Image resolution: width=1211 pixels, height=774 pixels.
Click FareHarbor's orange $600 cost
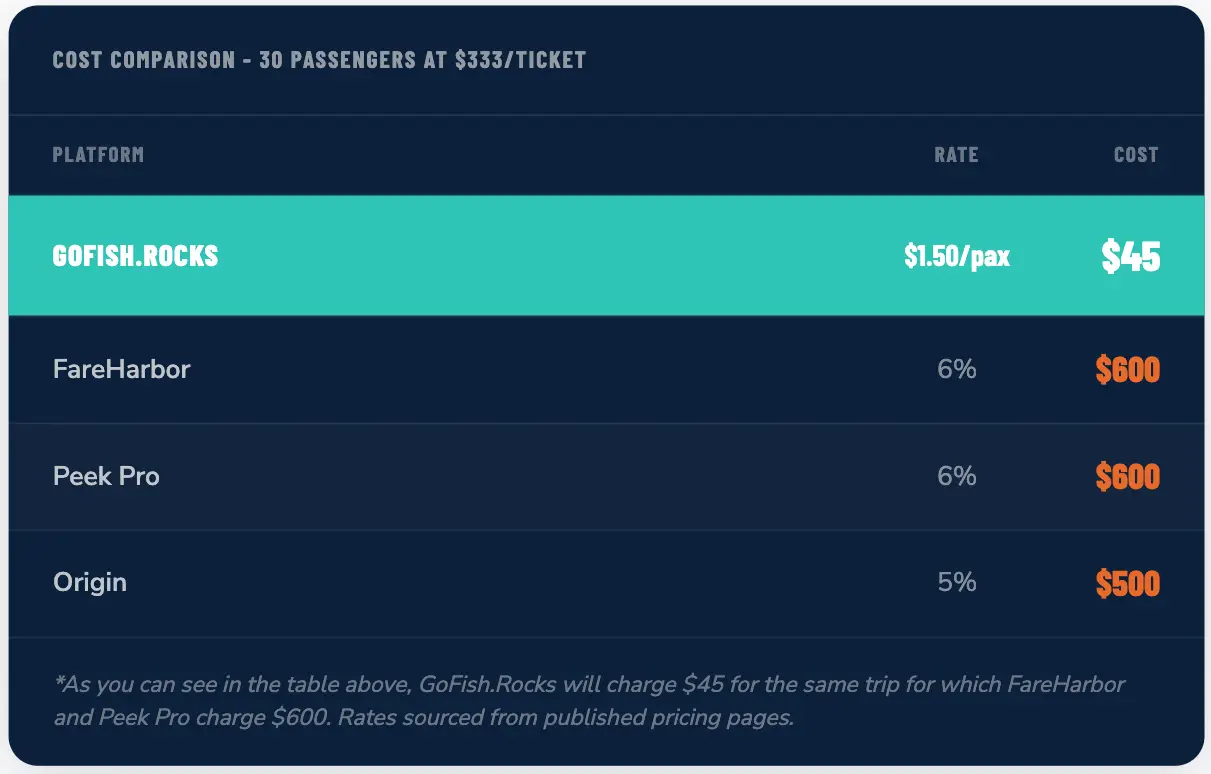coord(1127,370)
